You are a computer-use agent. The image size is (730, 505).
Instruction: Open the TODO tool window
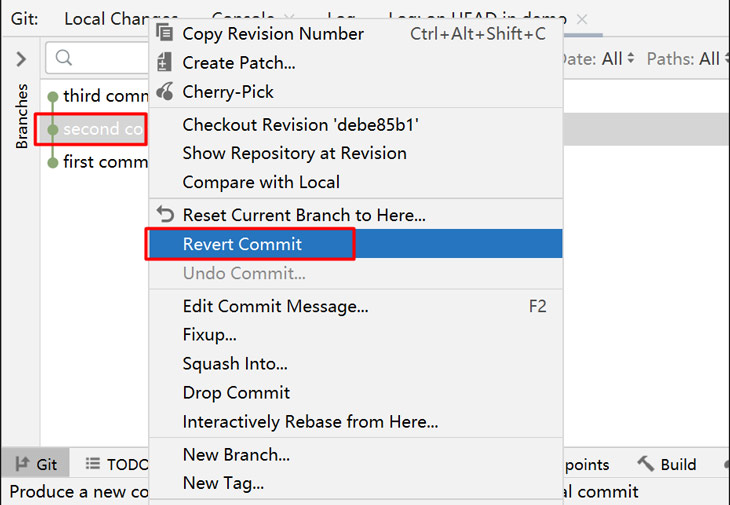coord(116,464)
